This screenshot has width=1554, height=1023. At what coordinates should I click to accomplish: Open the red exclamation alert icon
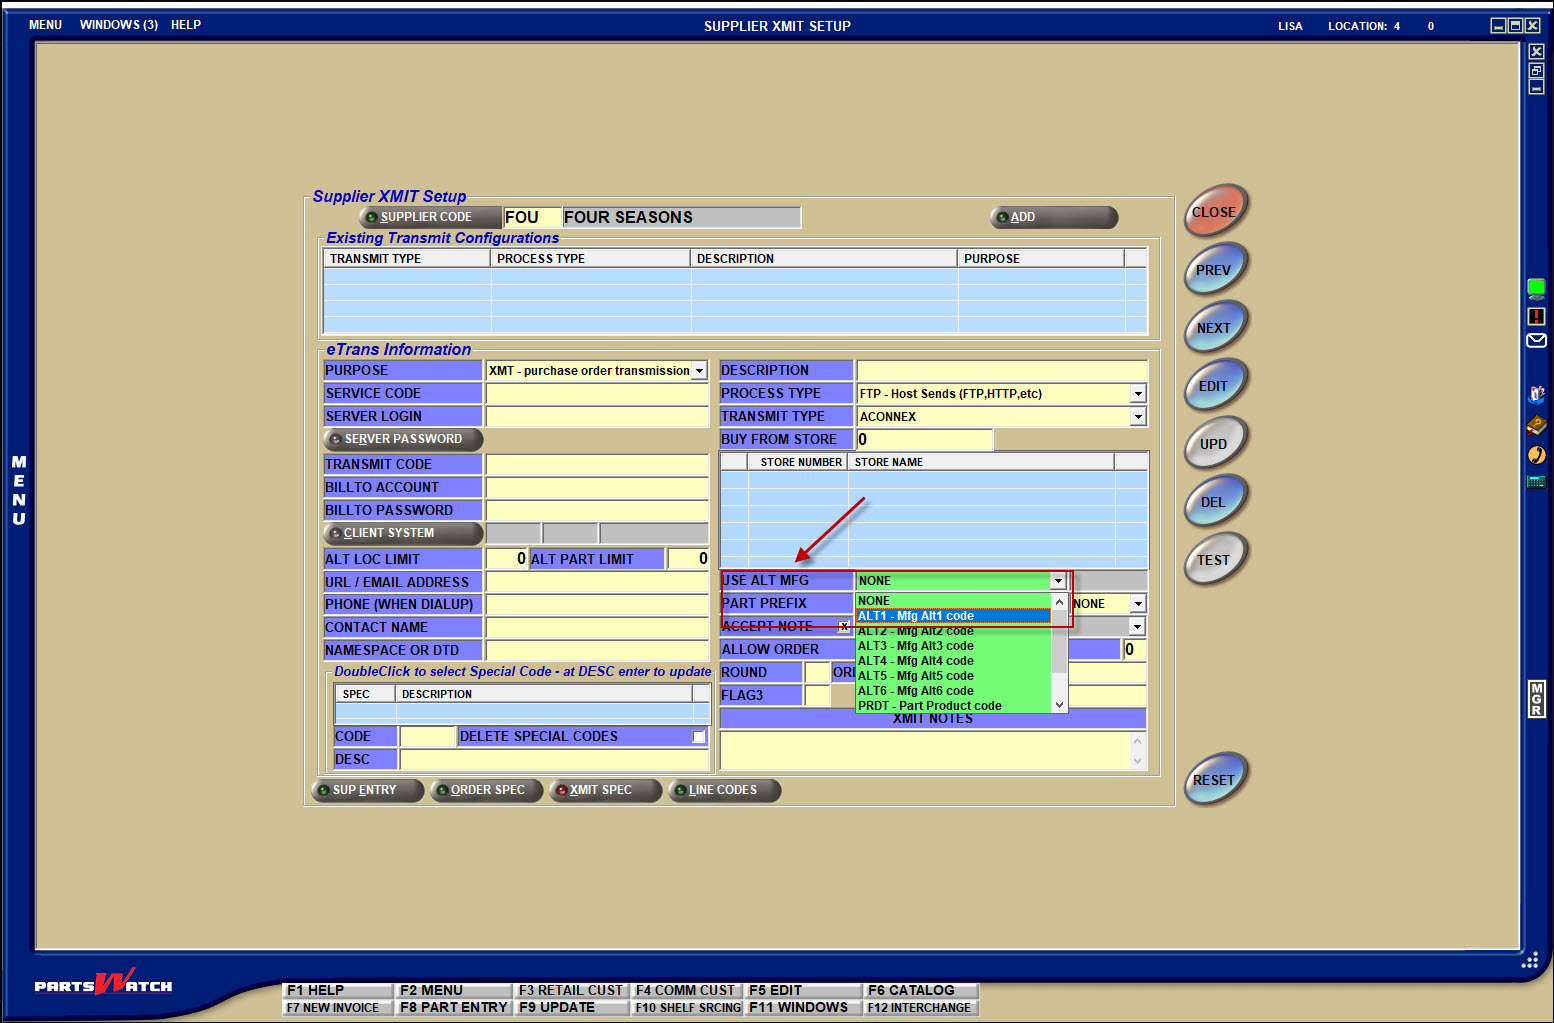(1536, 316)
